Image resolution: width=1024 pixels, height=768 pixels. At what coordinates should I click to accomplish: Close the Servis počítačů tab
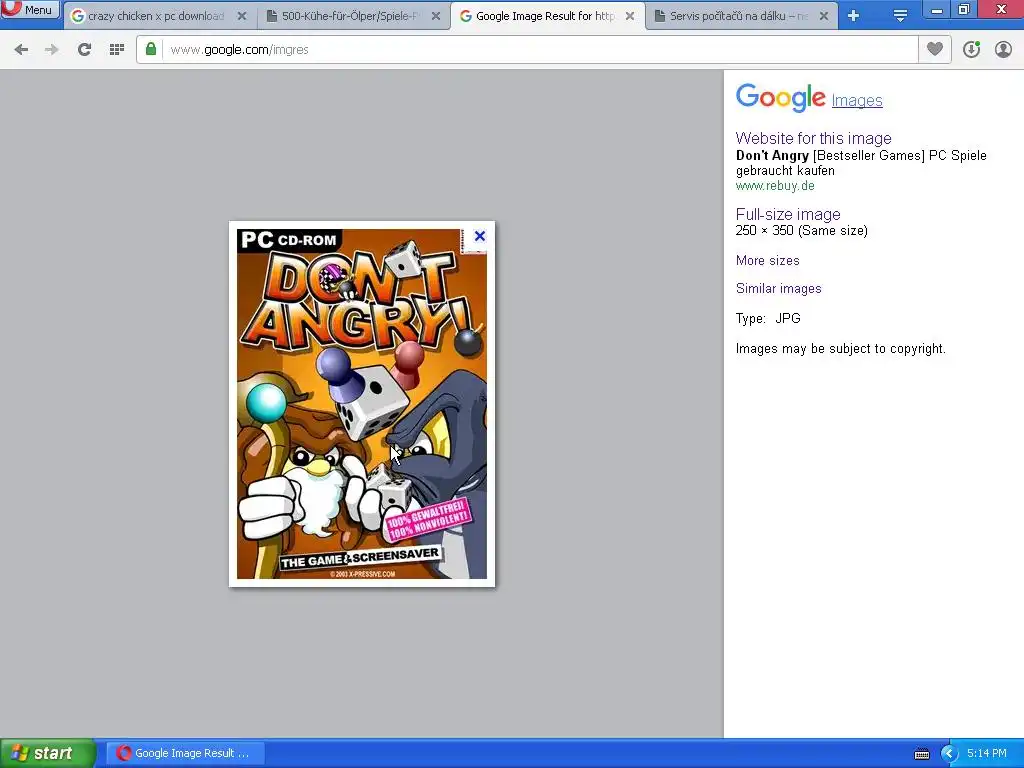824,16
